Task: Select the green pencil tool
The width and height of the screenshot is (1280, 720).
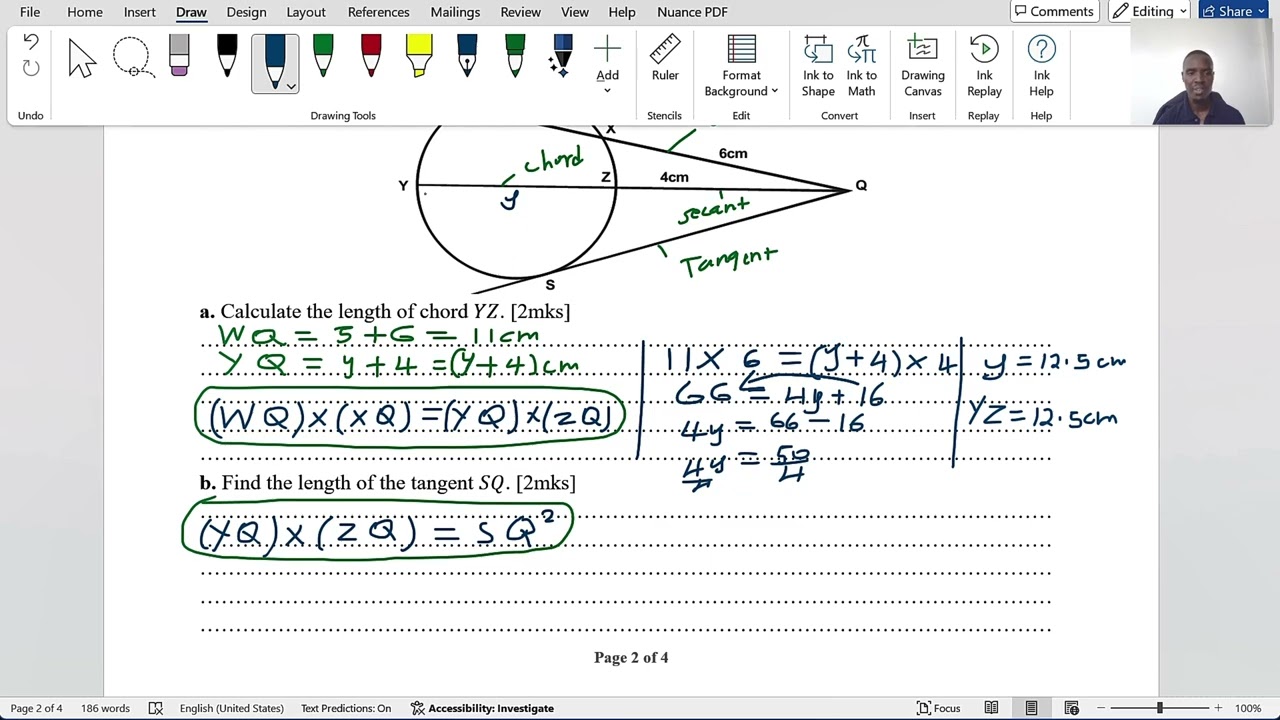Action: click(515, 56)
